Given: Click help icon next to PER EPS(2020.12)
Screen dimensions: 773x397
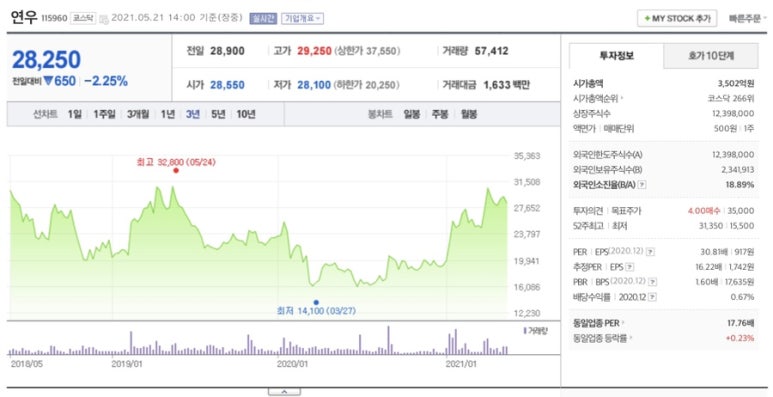Looking at the screenshot, I should (x=651, y=252).
